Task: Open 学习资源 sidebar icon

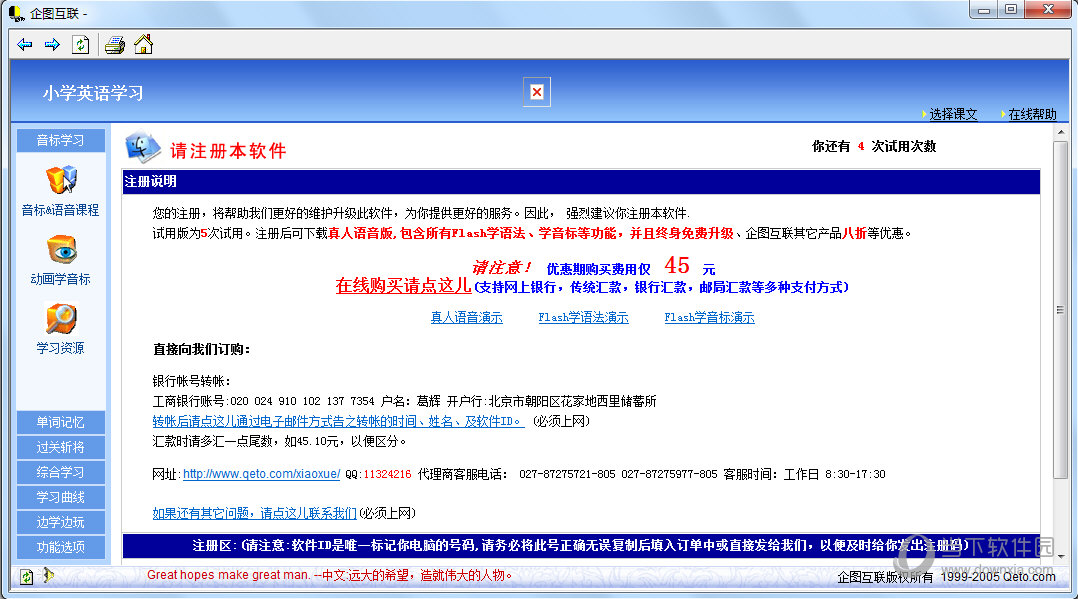Action: [x=61, y=319]
